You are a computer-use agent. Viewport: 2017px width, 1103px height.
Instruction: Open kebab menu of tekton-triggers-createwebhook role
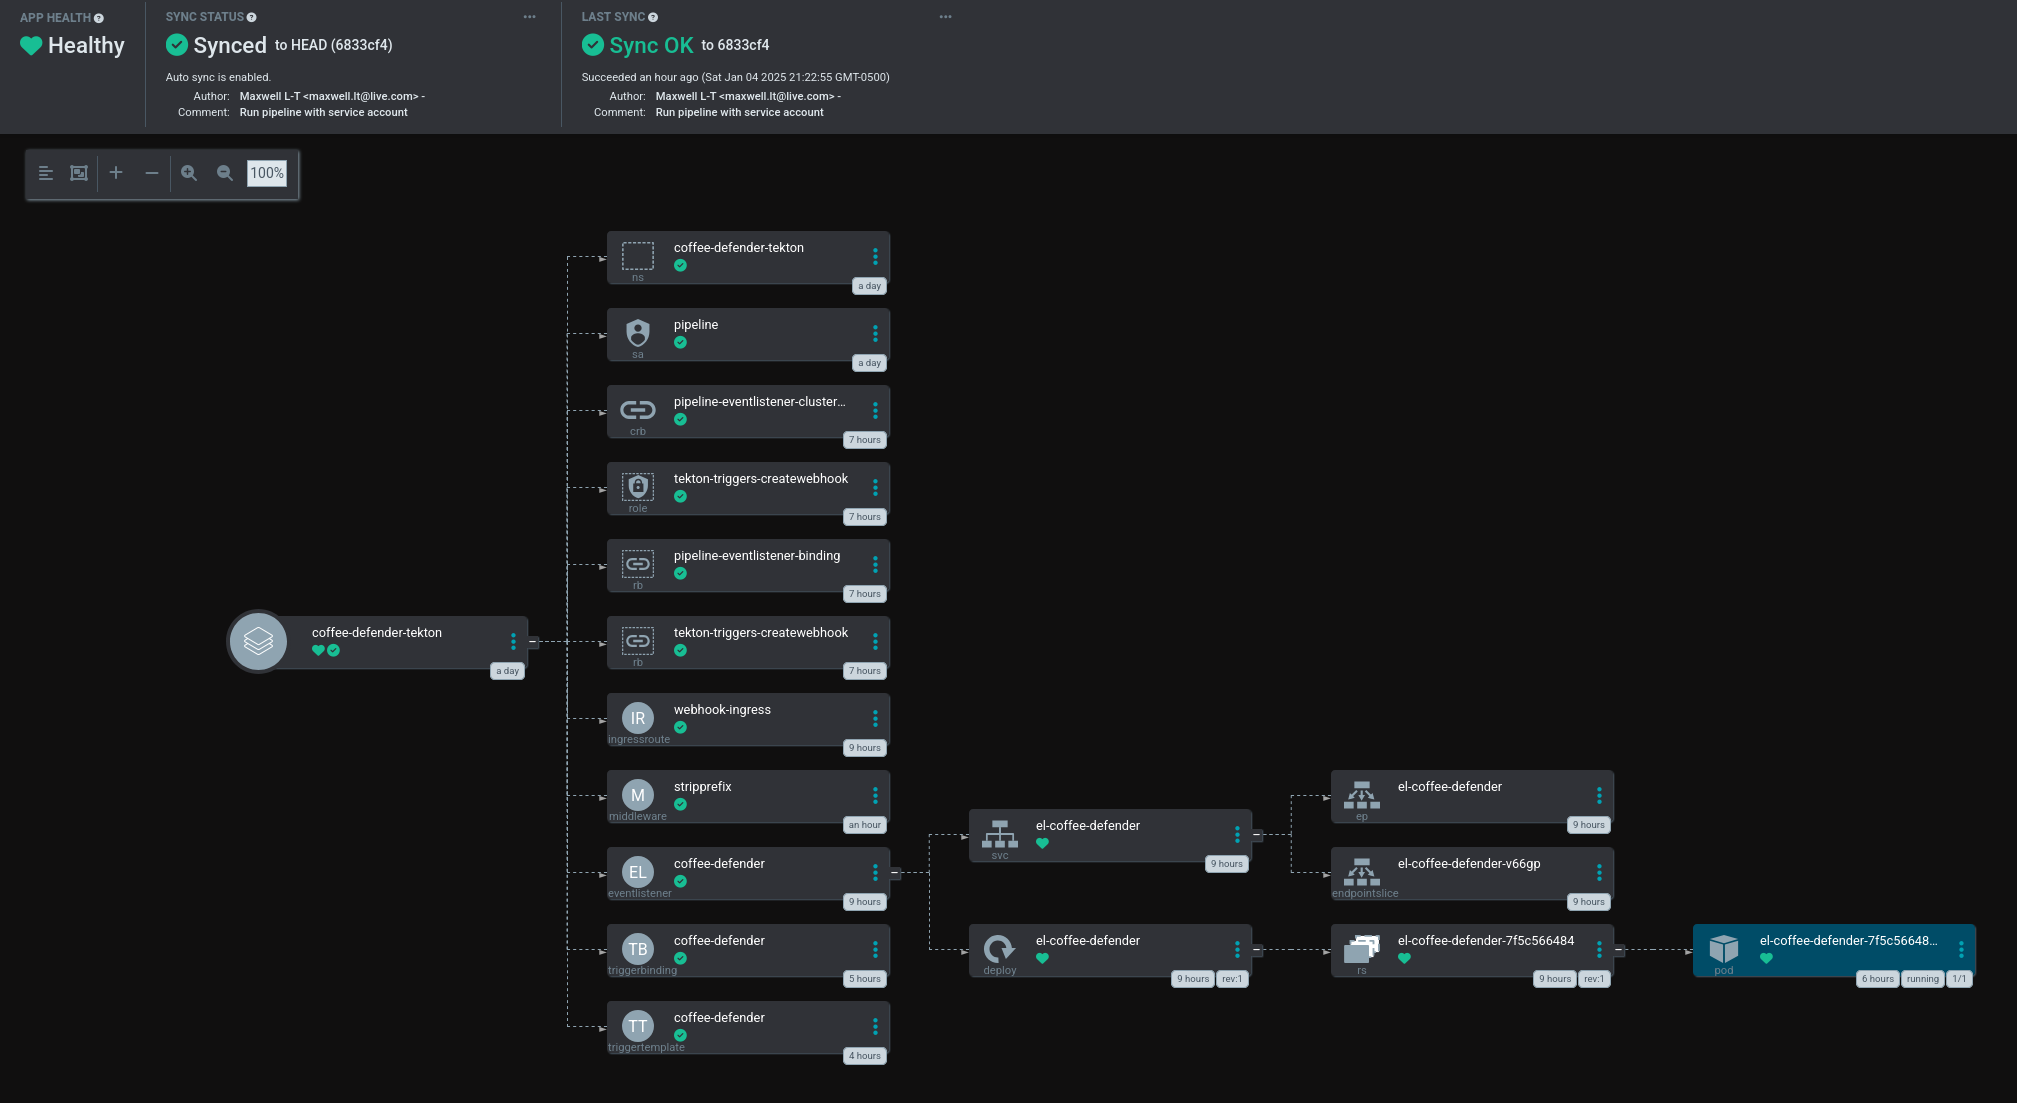pos(875,488)
